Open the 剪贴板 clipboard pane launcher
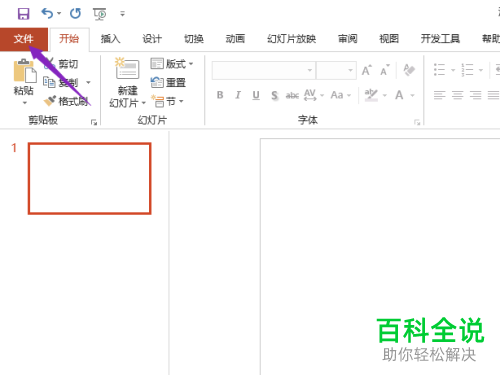Viewport: 500px width, 375px height. point(94,122)
